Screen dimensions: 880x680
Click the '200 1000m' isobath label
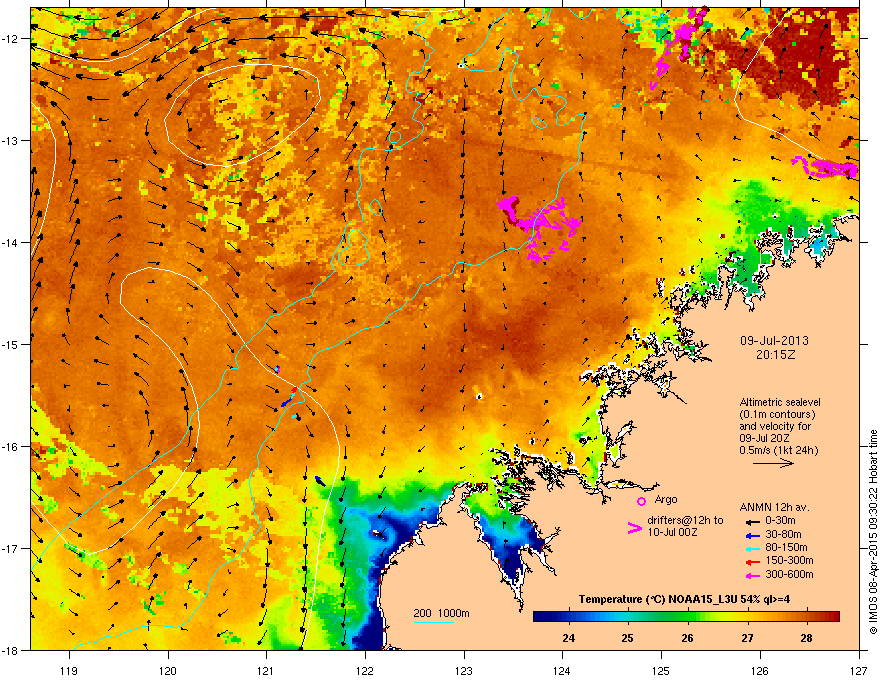[x=441, y=613]
